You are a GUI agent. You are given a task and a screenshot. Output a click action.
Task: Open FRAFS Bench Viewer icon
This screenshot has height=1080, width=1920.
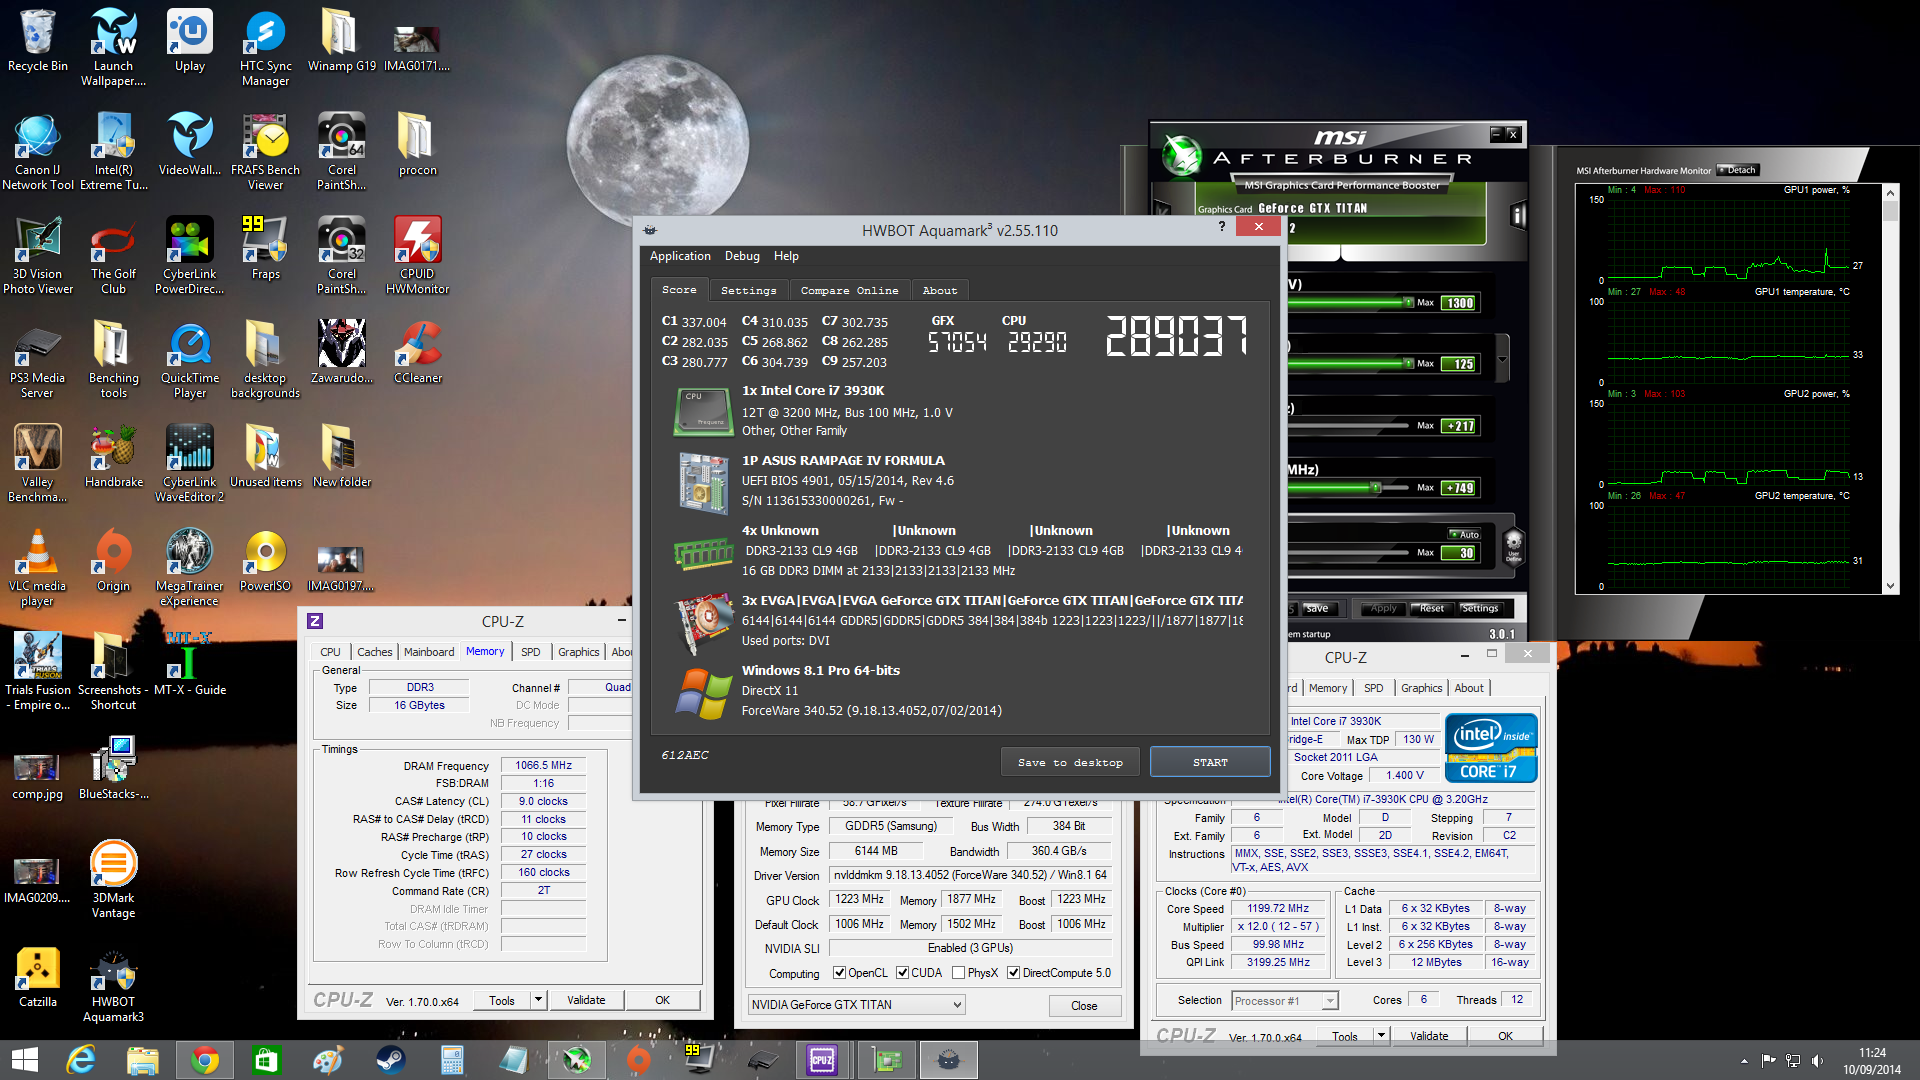tap(265, 151)
